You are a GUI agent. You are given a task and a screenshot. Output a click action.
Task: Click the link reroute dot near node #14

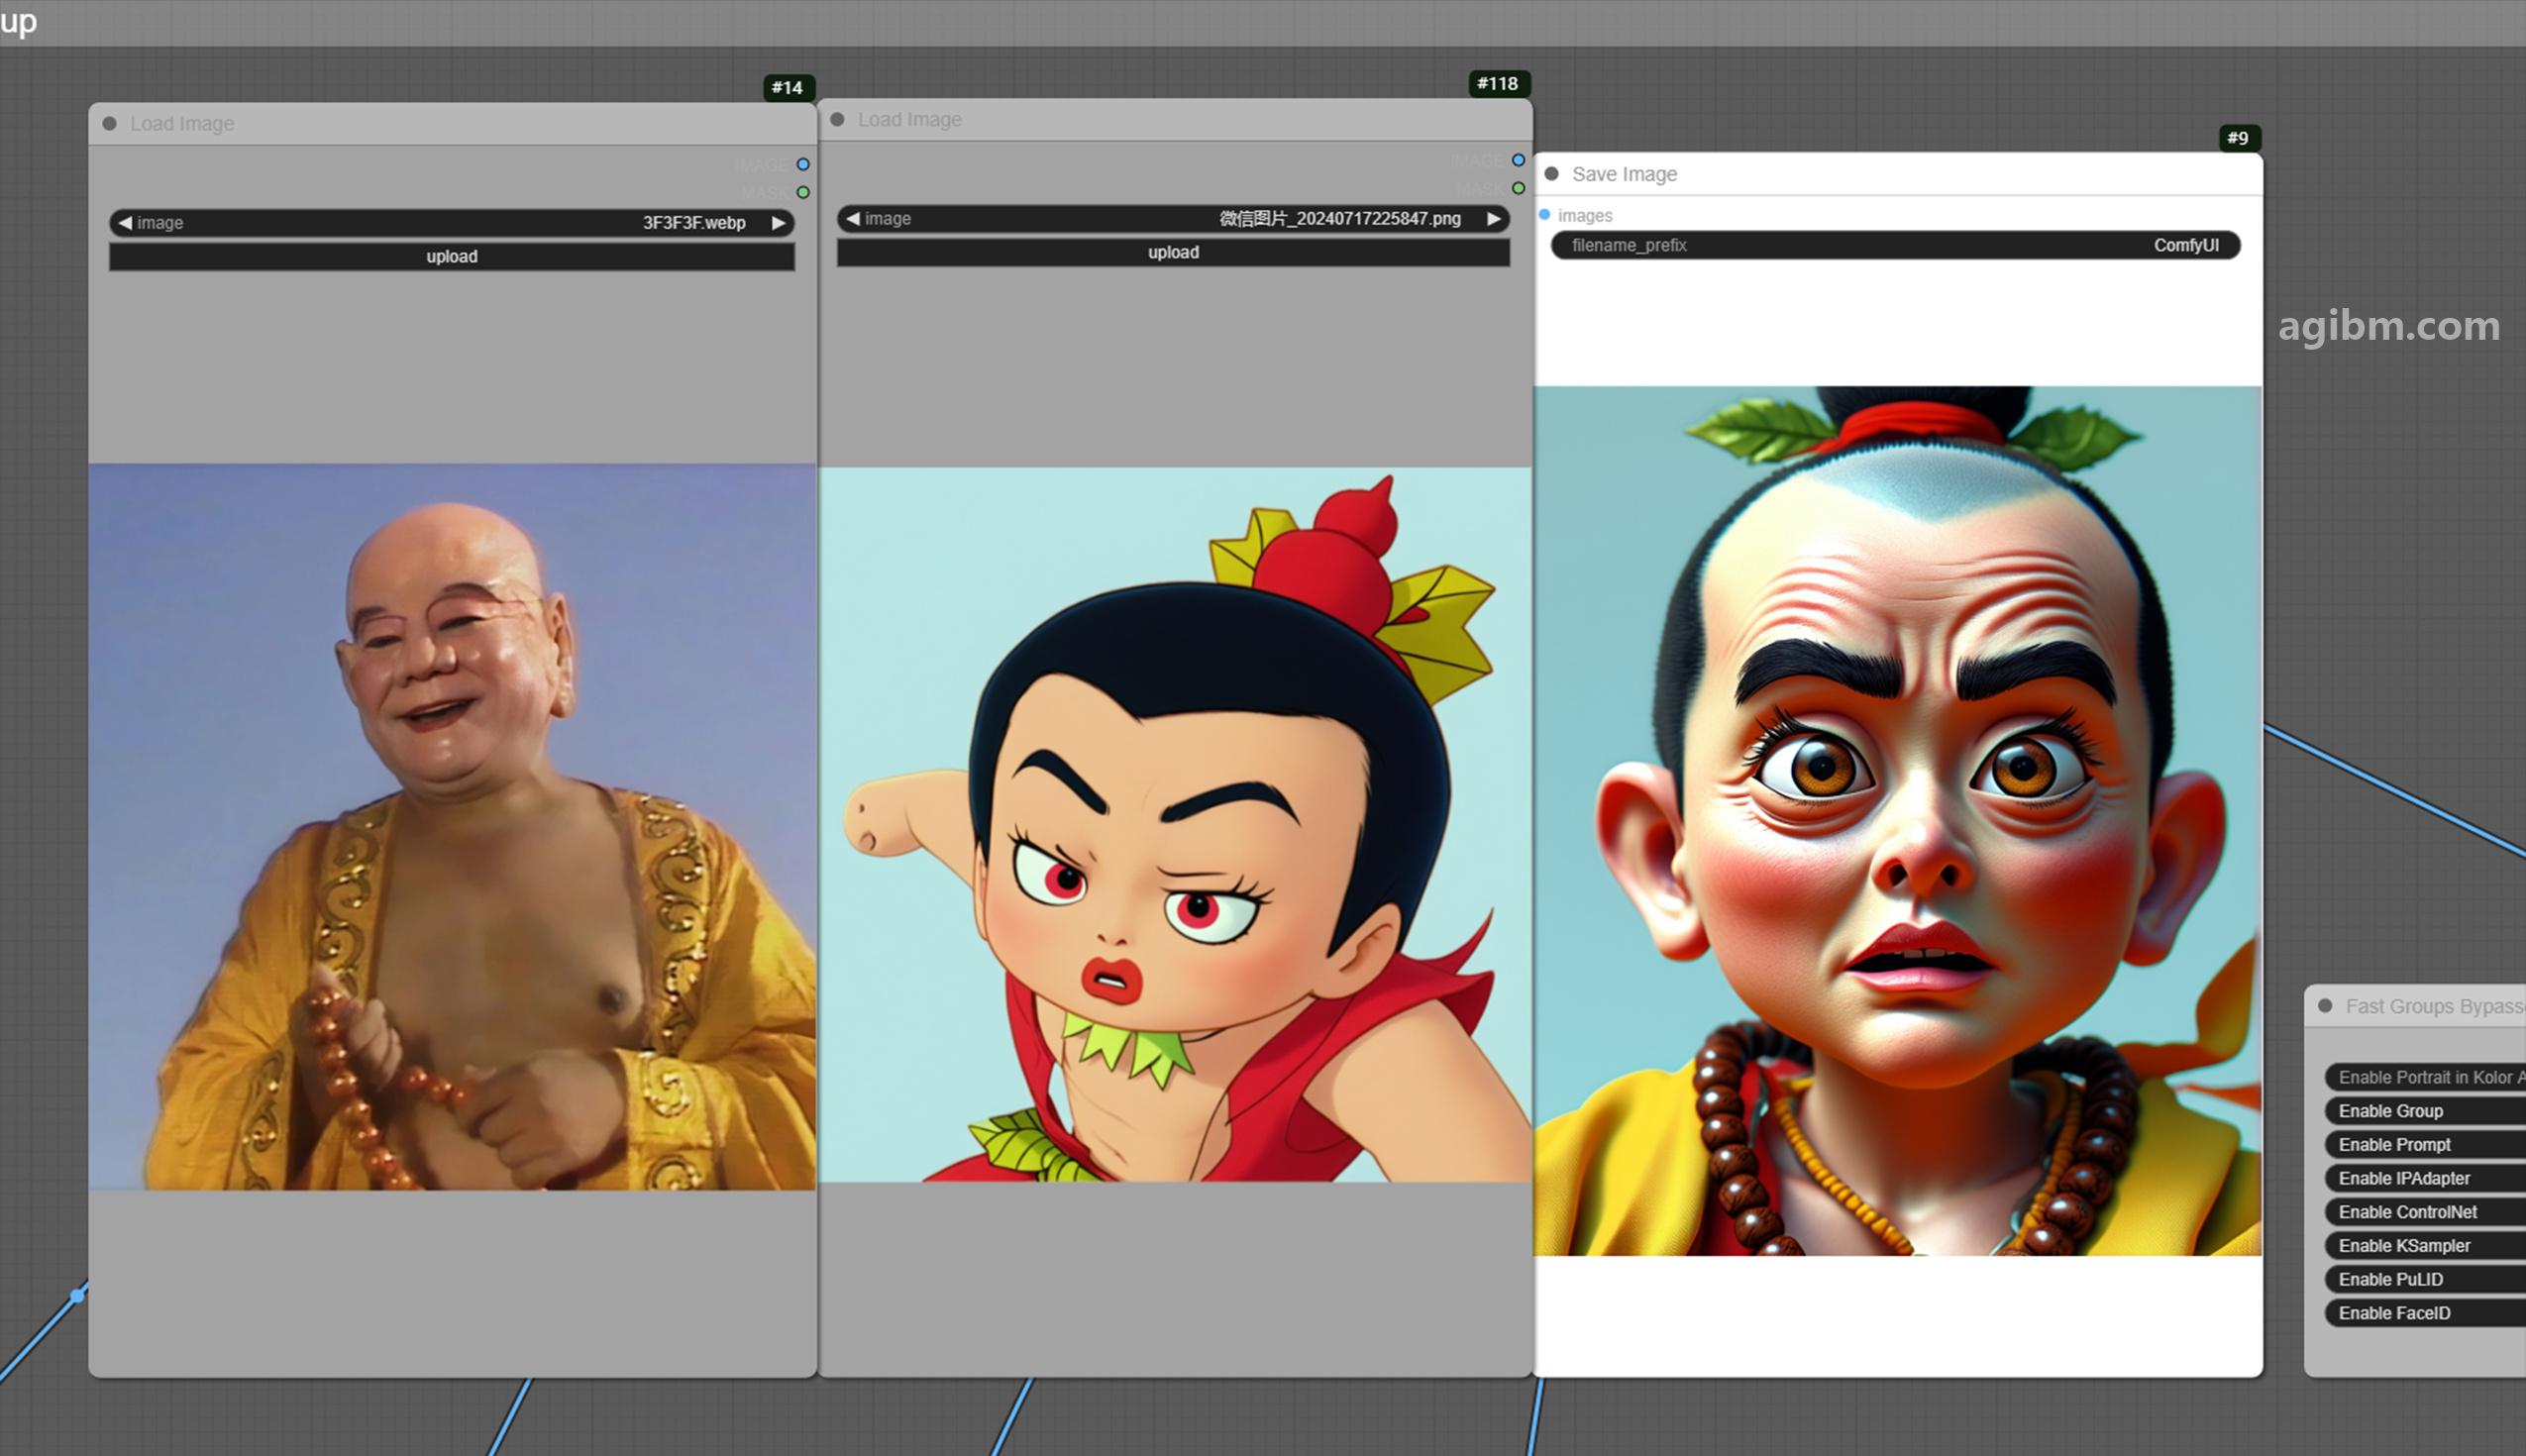tap(78, 1296)
